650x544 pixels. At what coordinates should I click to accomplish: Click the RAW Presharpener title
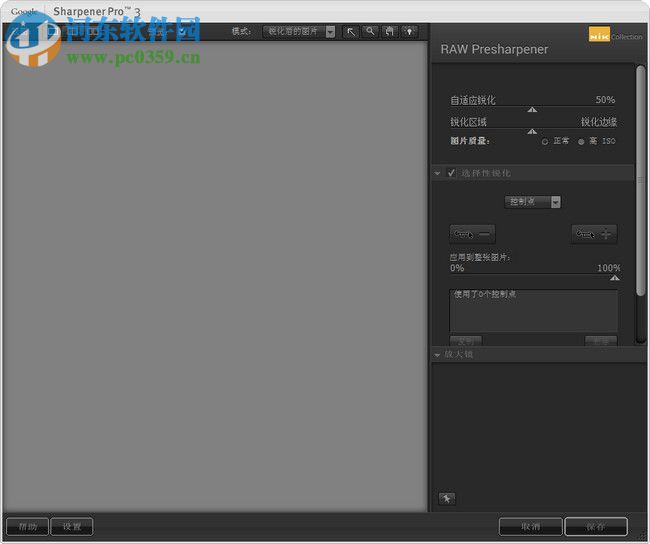point(494,49)
